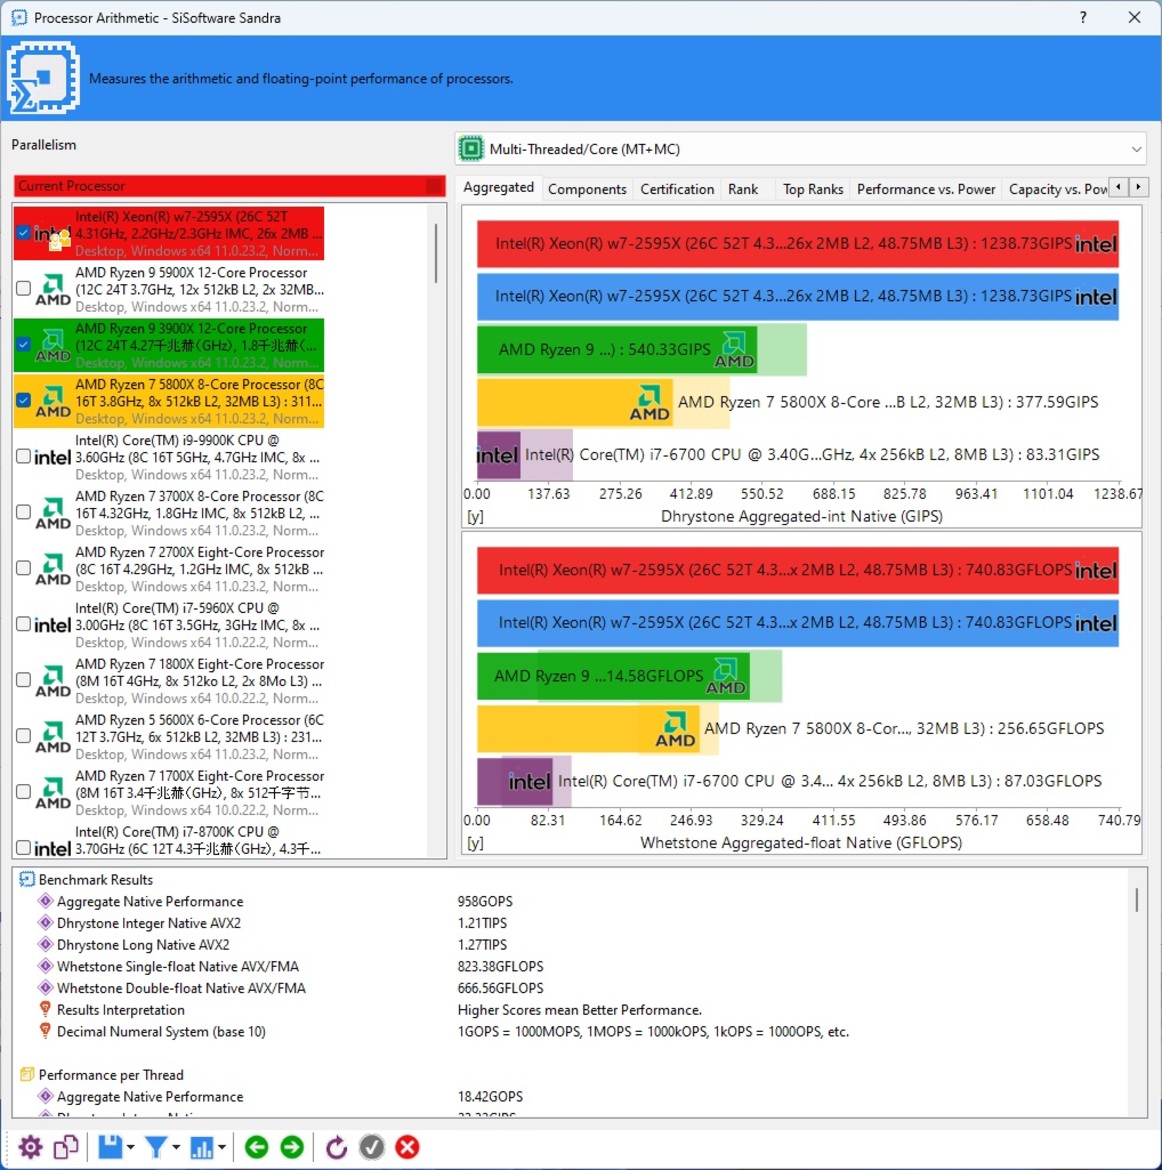Click the diamond icon beside Whetstone Single-float Native
1162x1170 pixels.
coord(46,966)
